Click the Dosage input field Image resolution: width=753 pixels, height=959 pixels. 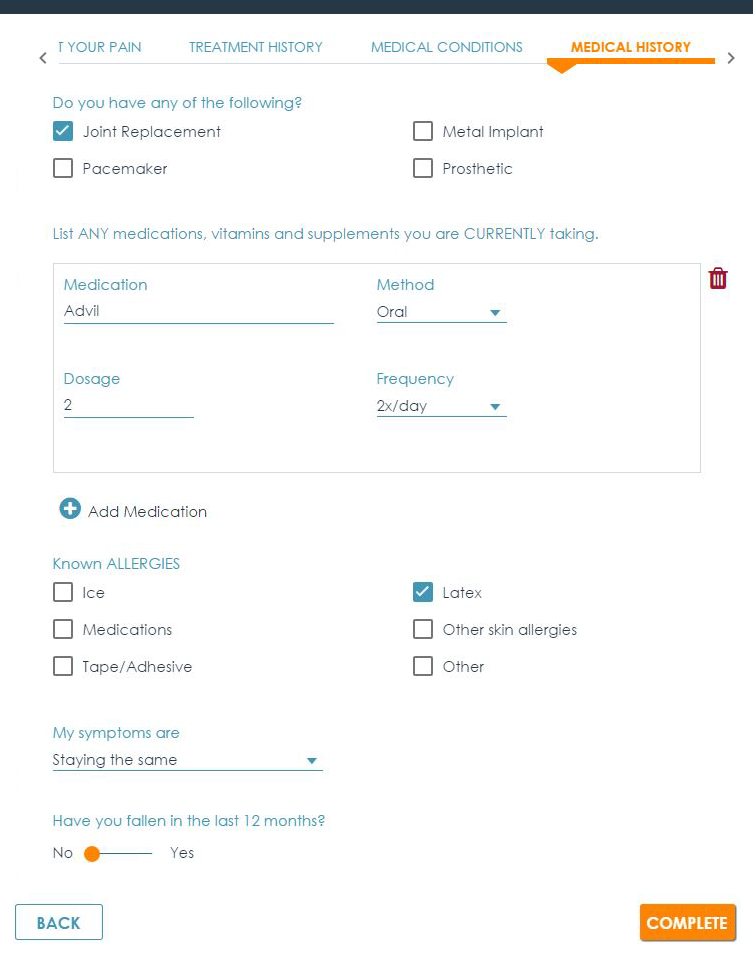(x=128, y=405)
